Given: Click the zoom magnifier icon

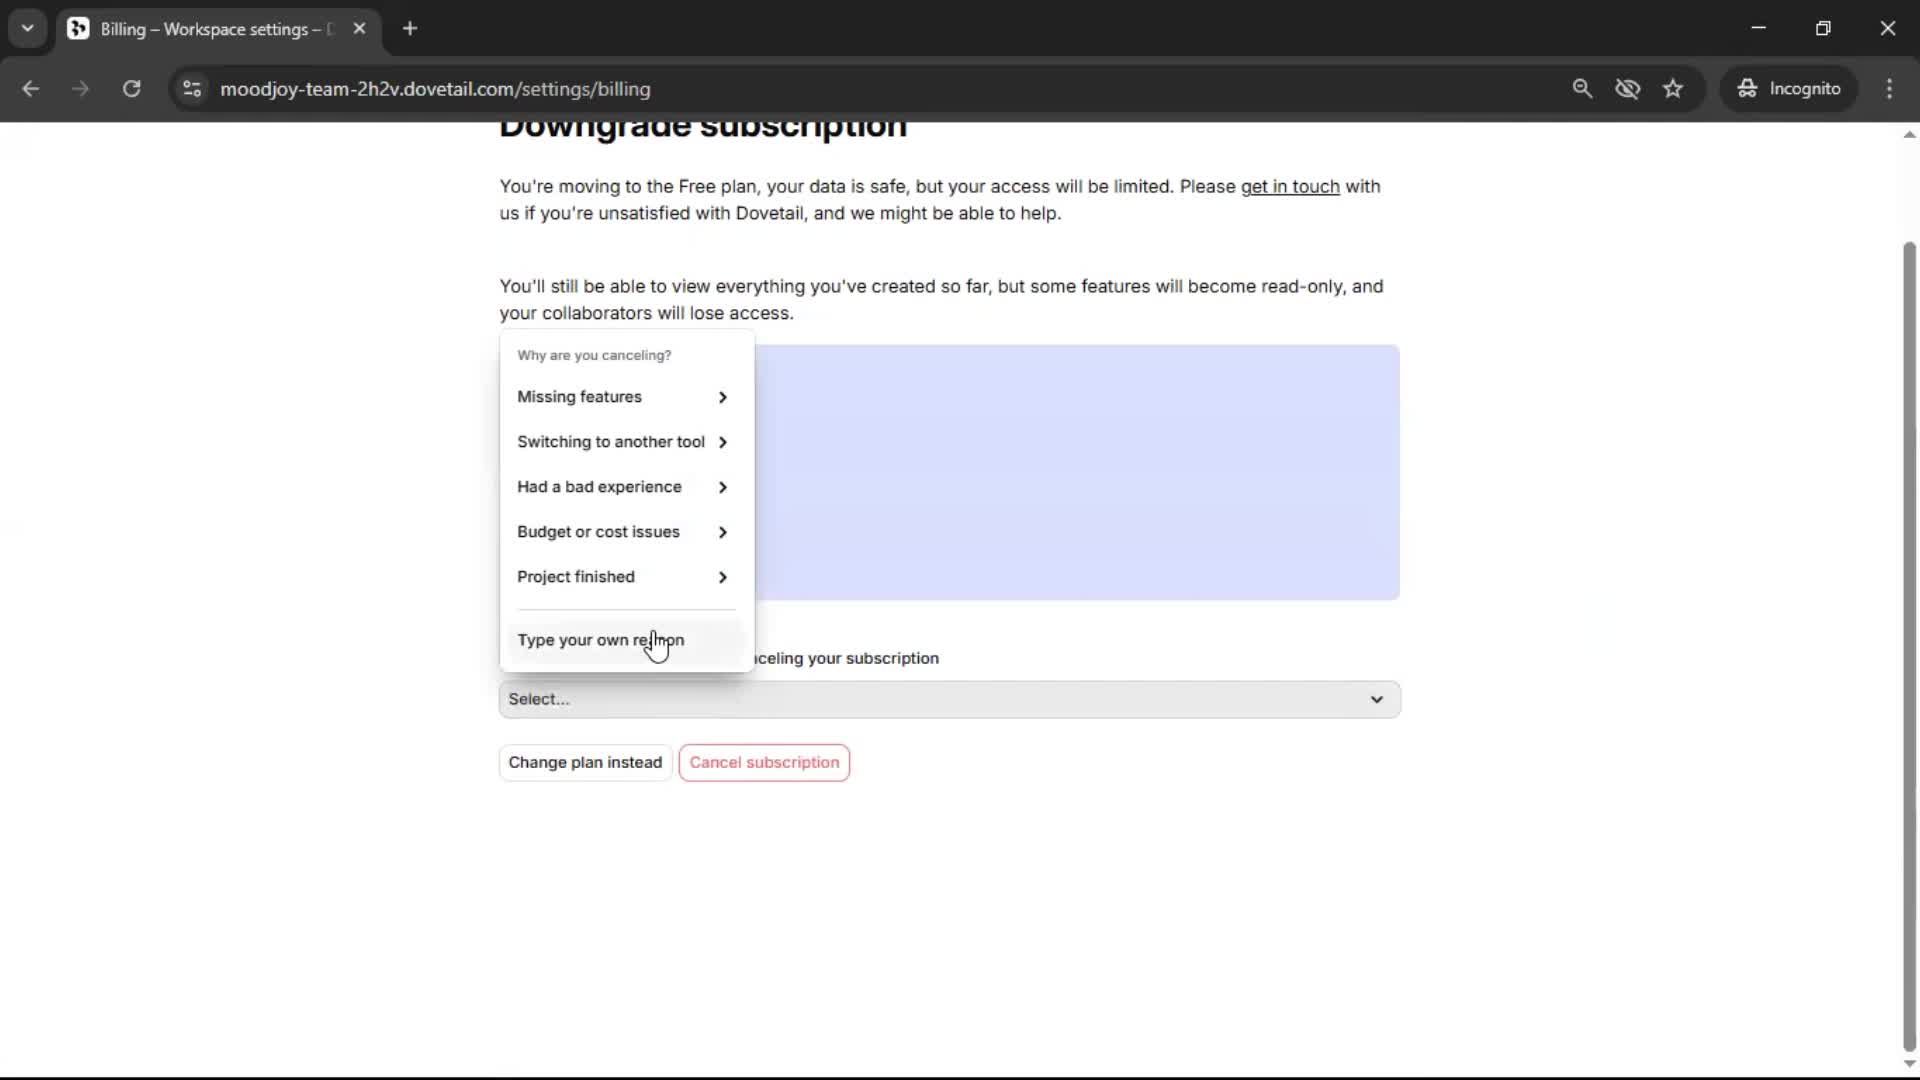Looking at the screenshot, I should point(1582,89).
